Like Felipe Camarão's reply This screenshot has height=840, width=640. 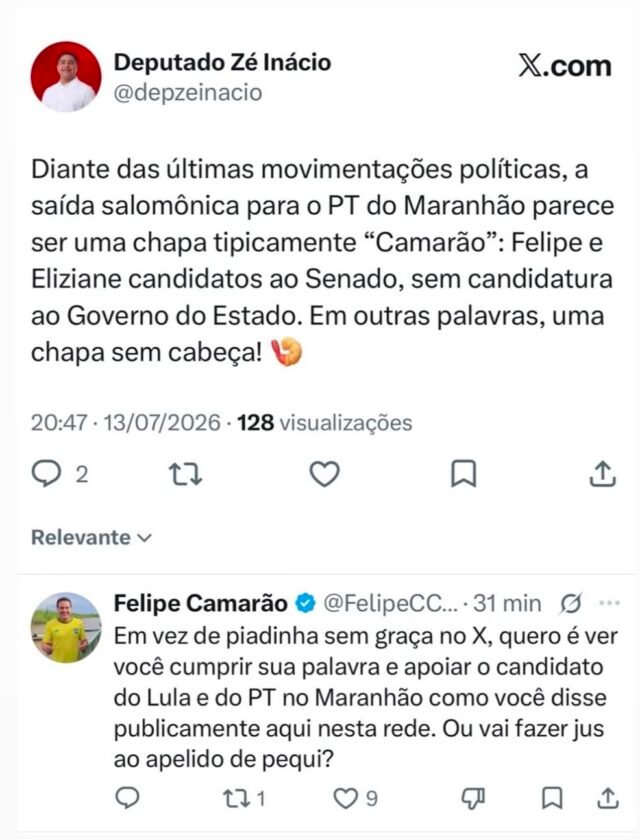(x=345, y=799)
